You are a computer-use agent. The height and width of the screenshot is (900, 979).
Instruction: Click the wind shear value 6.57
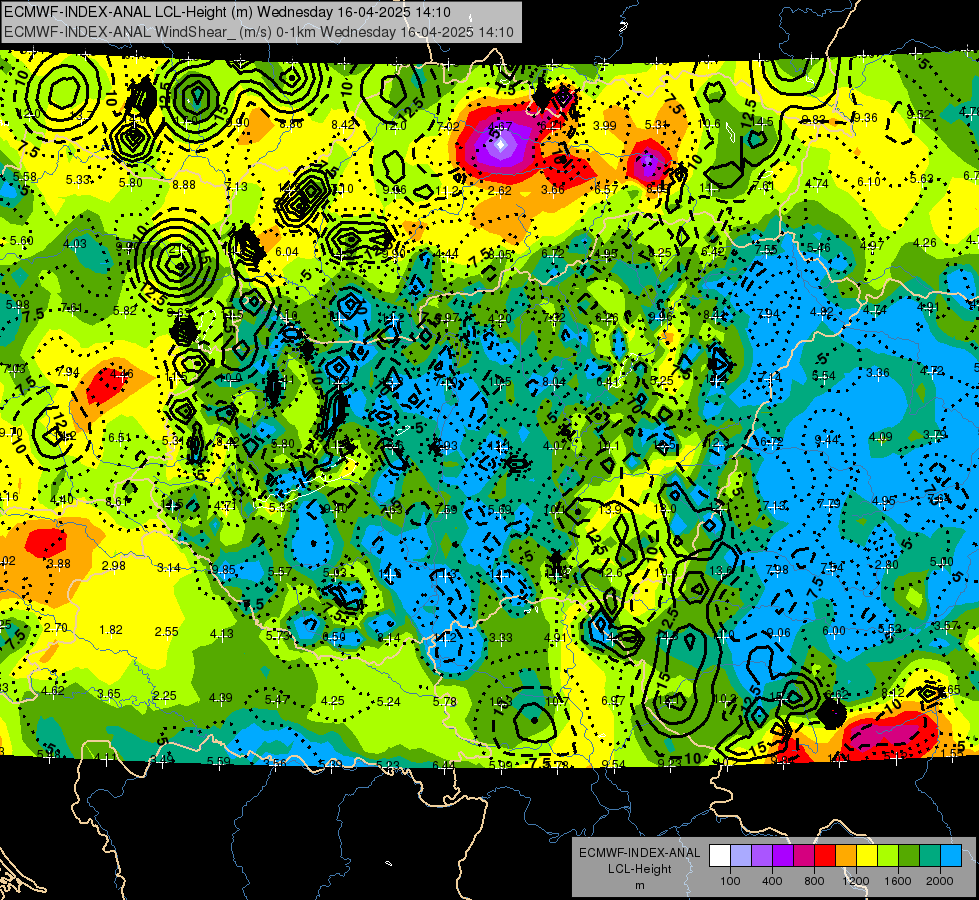pos(606,189)
